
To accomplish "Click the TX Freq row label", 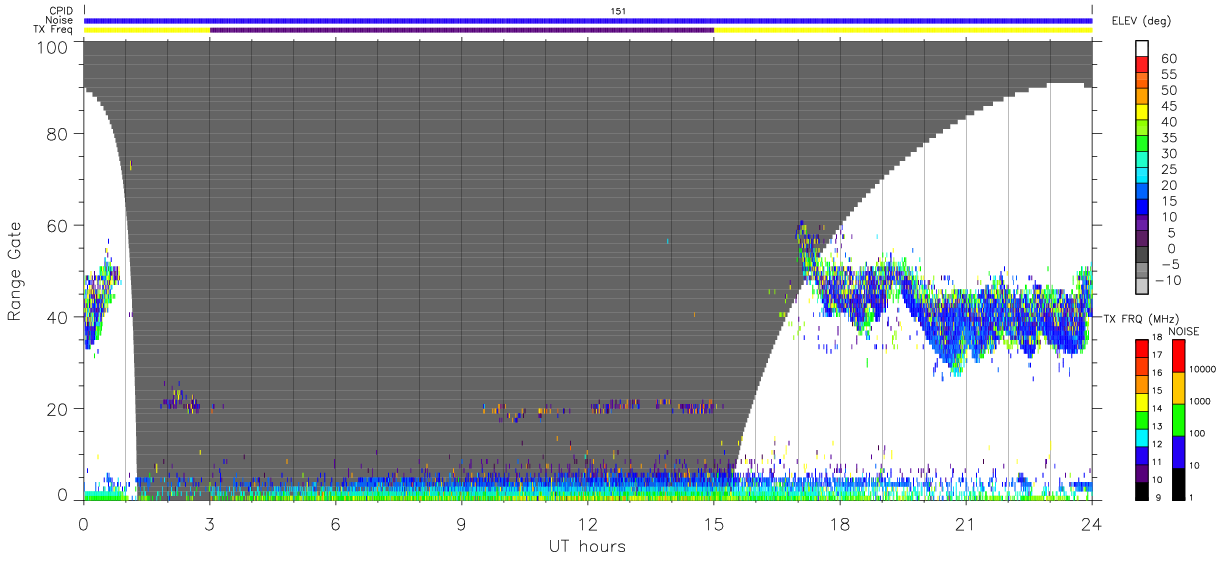I will (x=52, y=30).
